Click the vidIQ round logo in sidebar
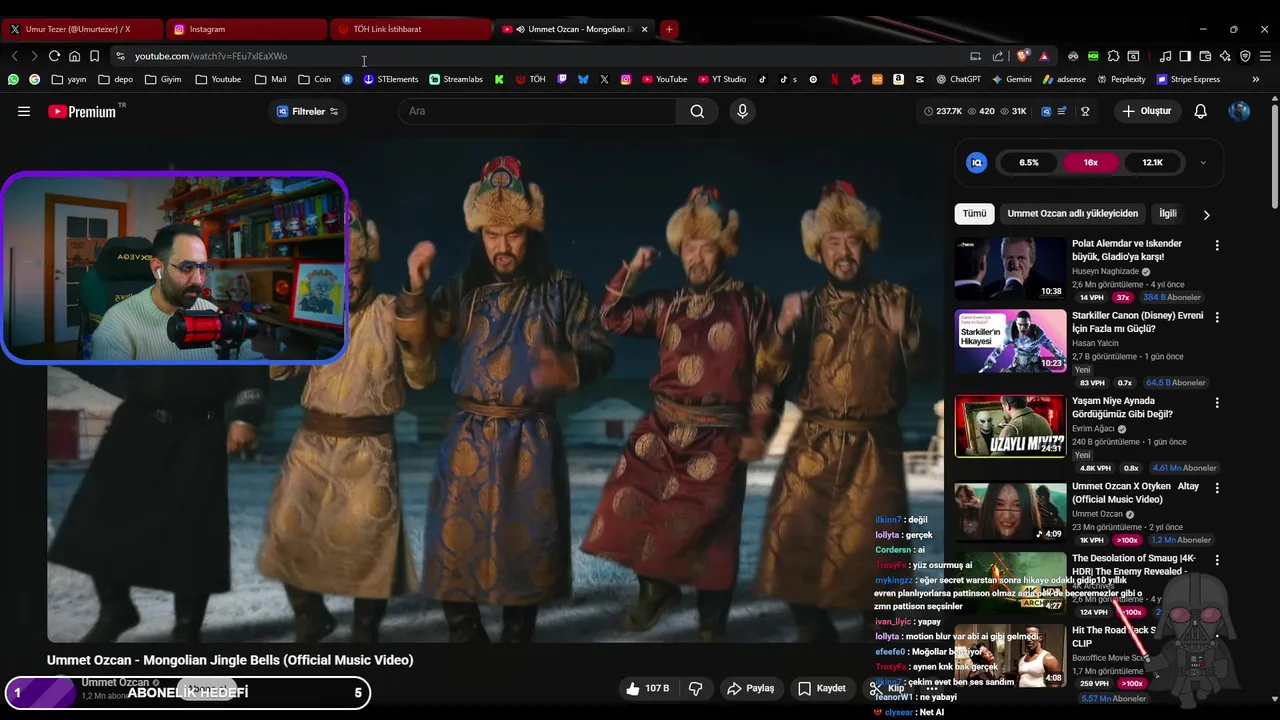The image size is (1280, 720). [x=977, y=162]
